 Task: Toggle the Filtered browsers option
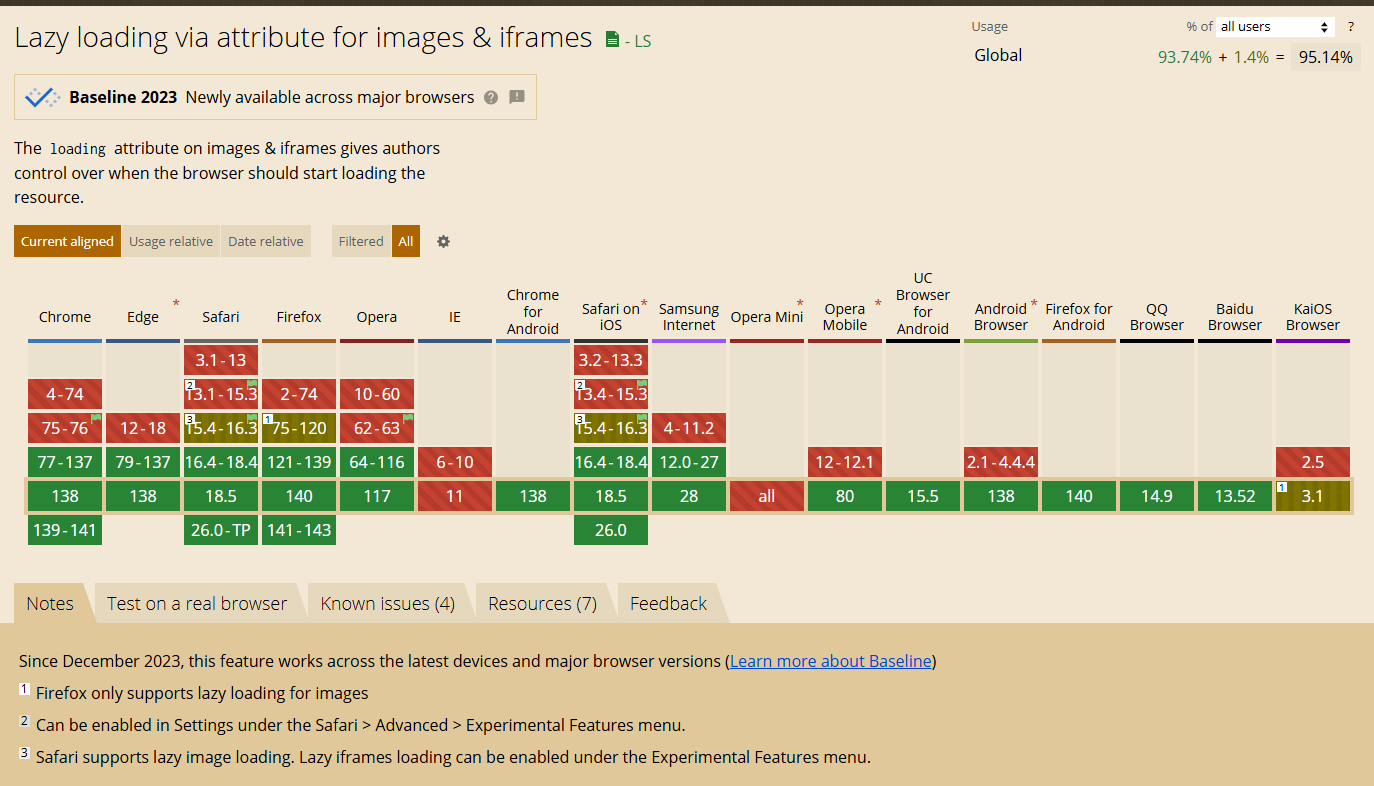coord(361,241)
